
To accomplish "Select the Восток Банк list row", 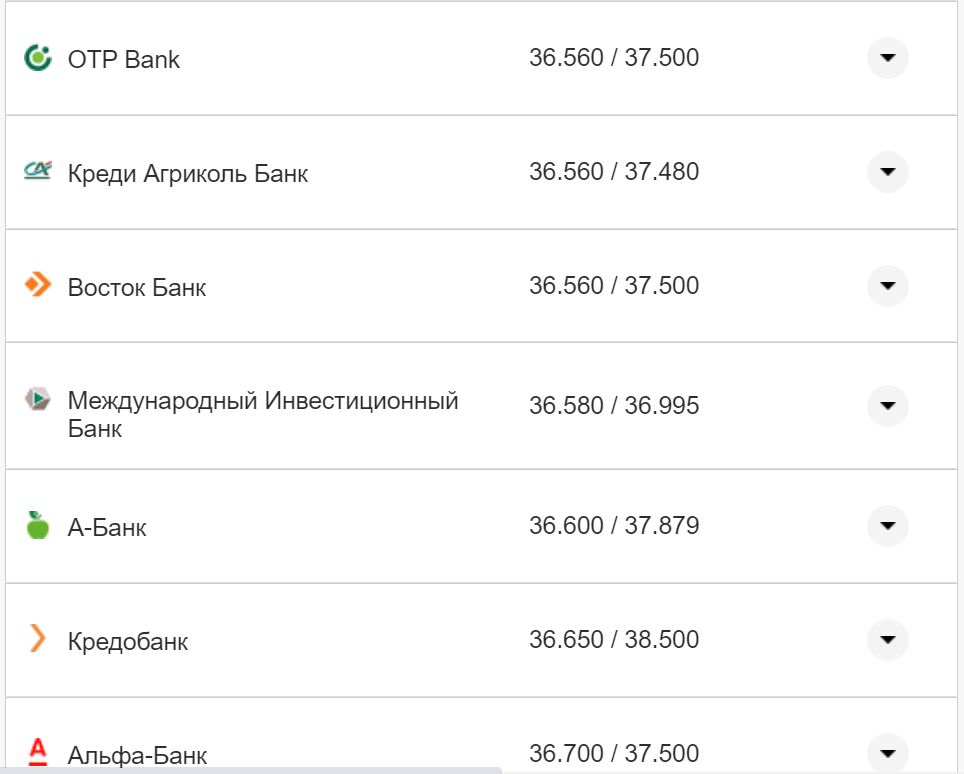I will pyautogui.click(x=480, y=286).
